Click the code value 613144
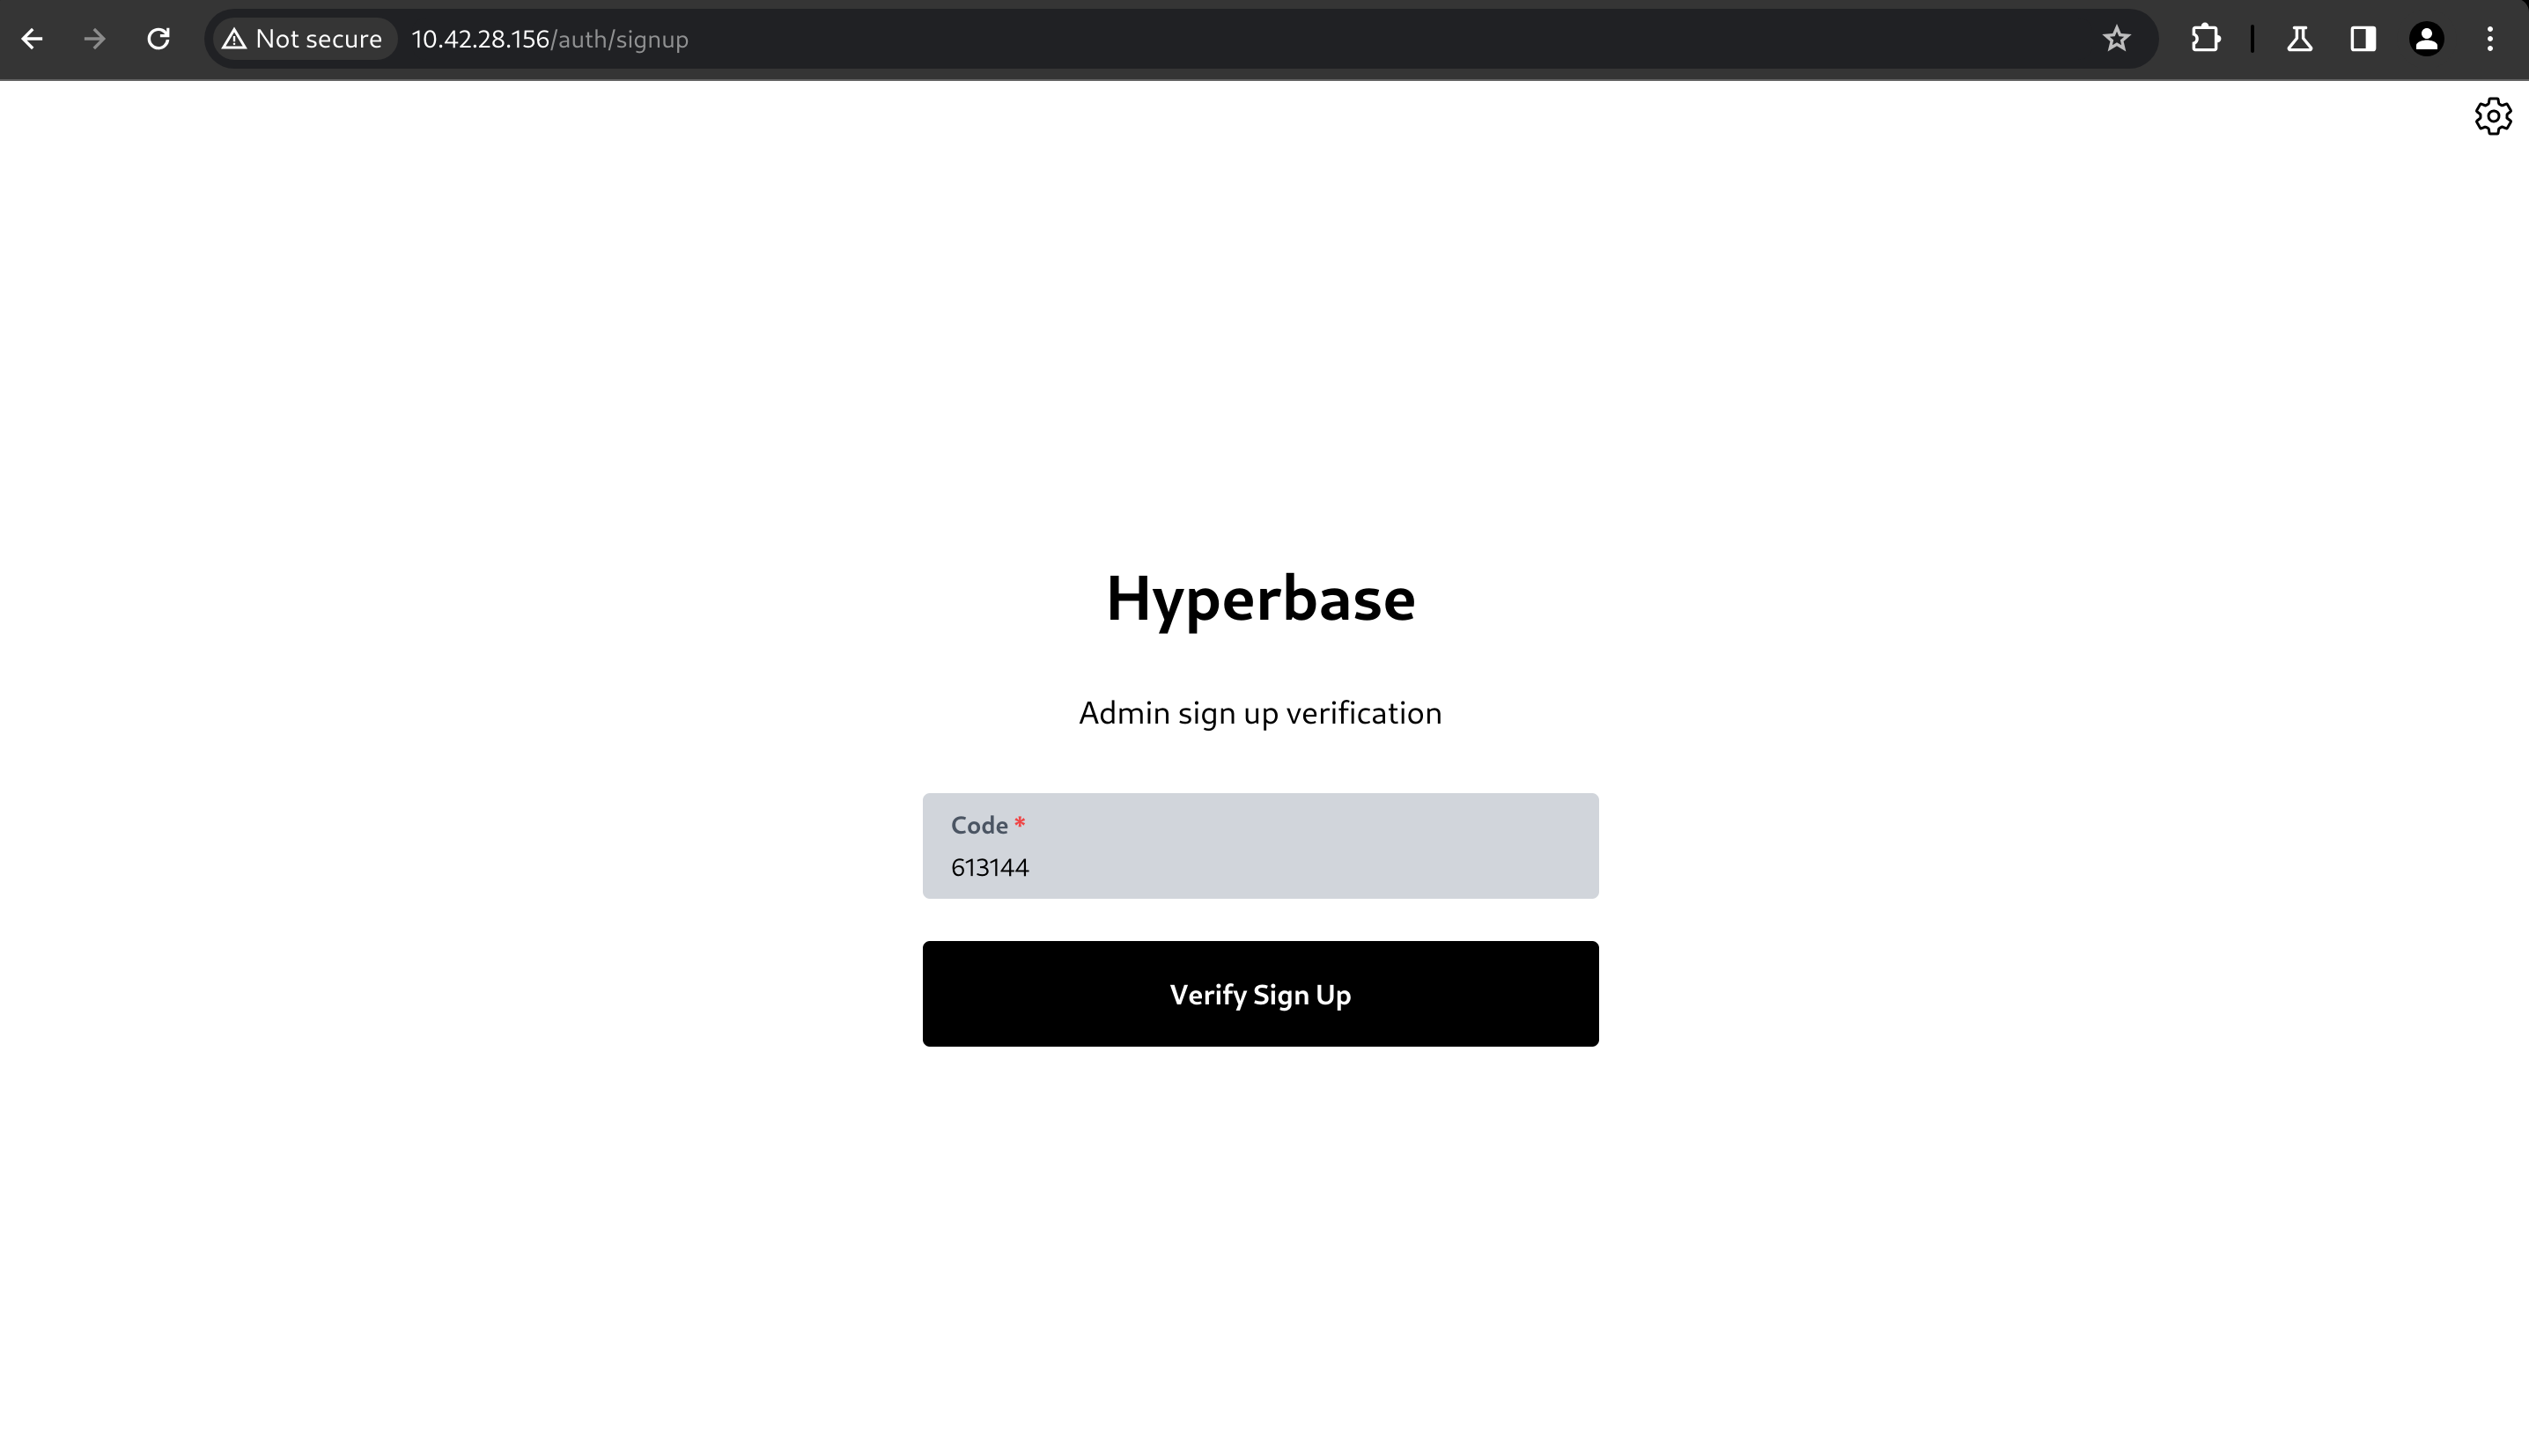 coord(990,867)
